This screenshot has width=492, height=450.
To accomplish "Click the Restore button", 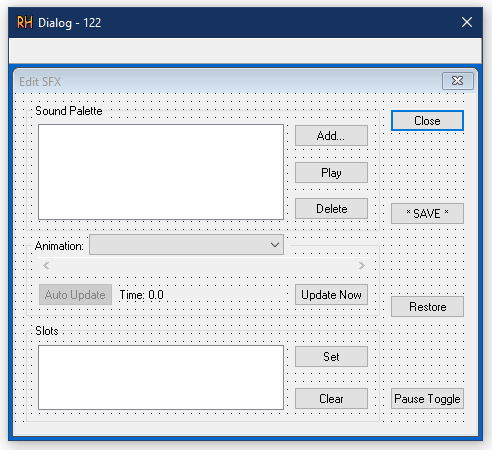I will click(427, 307).
